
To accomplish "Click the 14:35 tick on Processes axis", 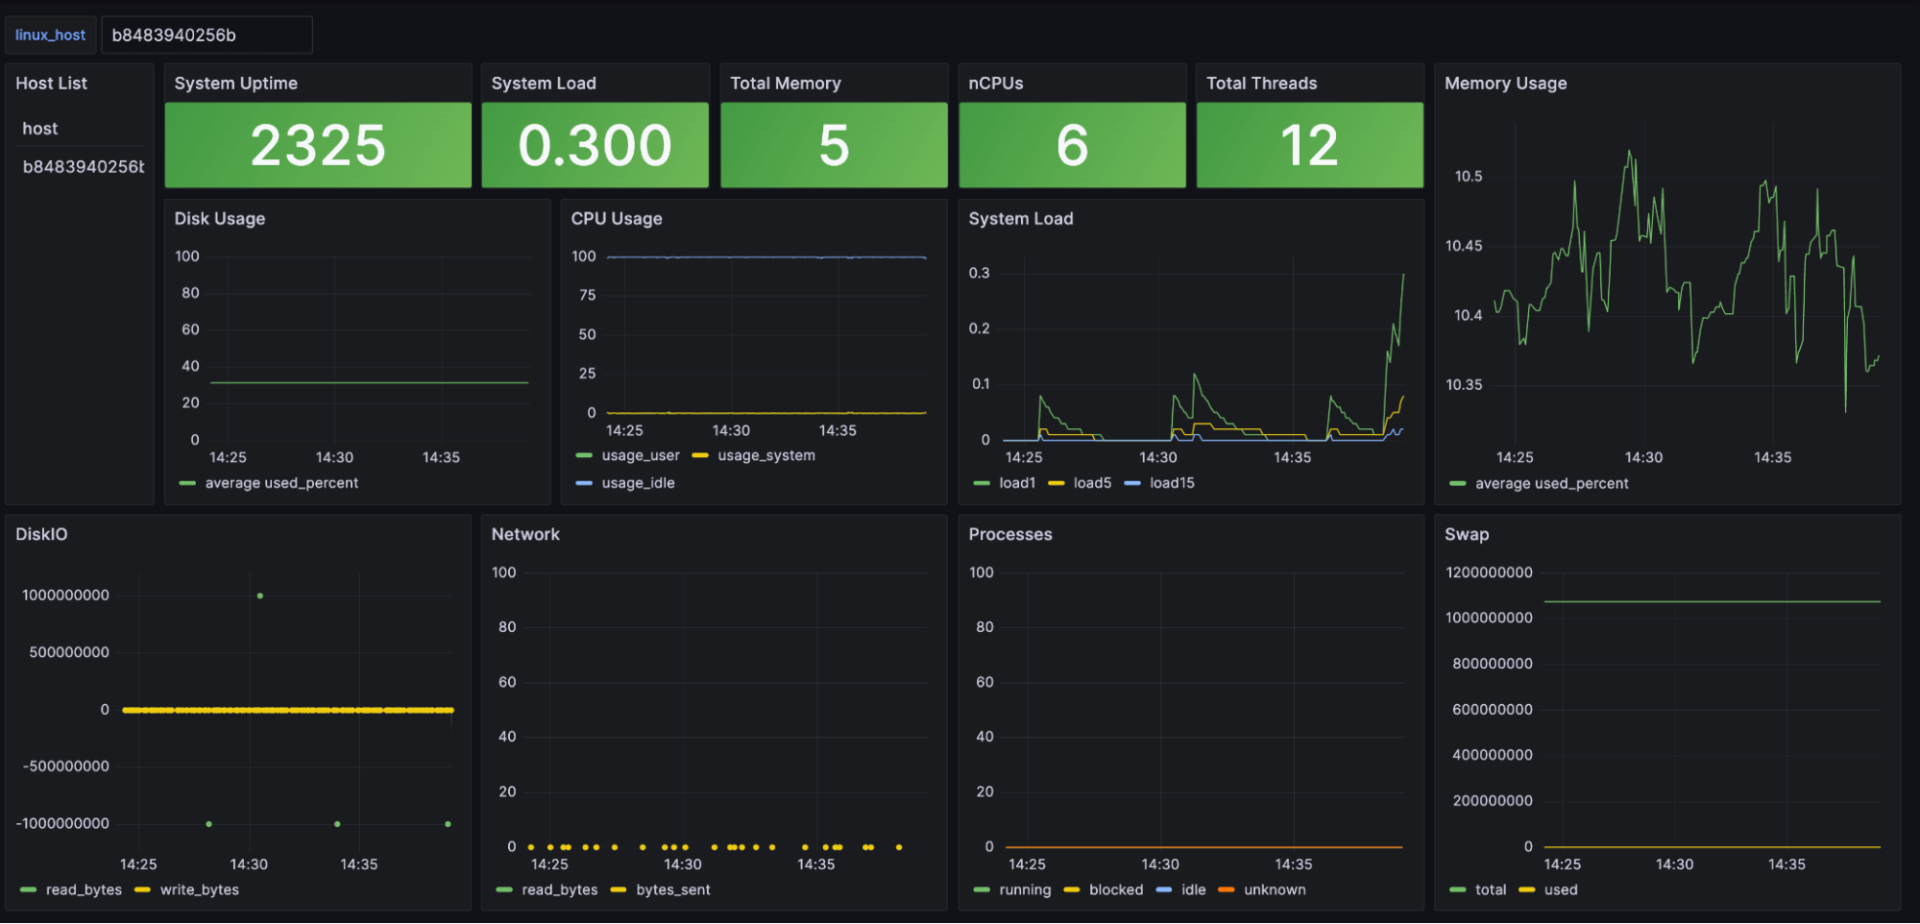I will coord(1293,864).
